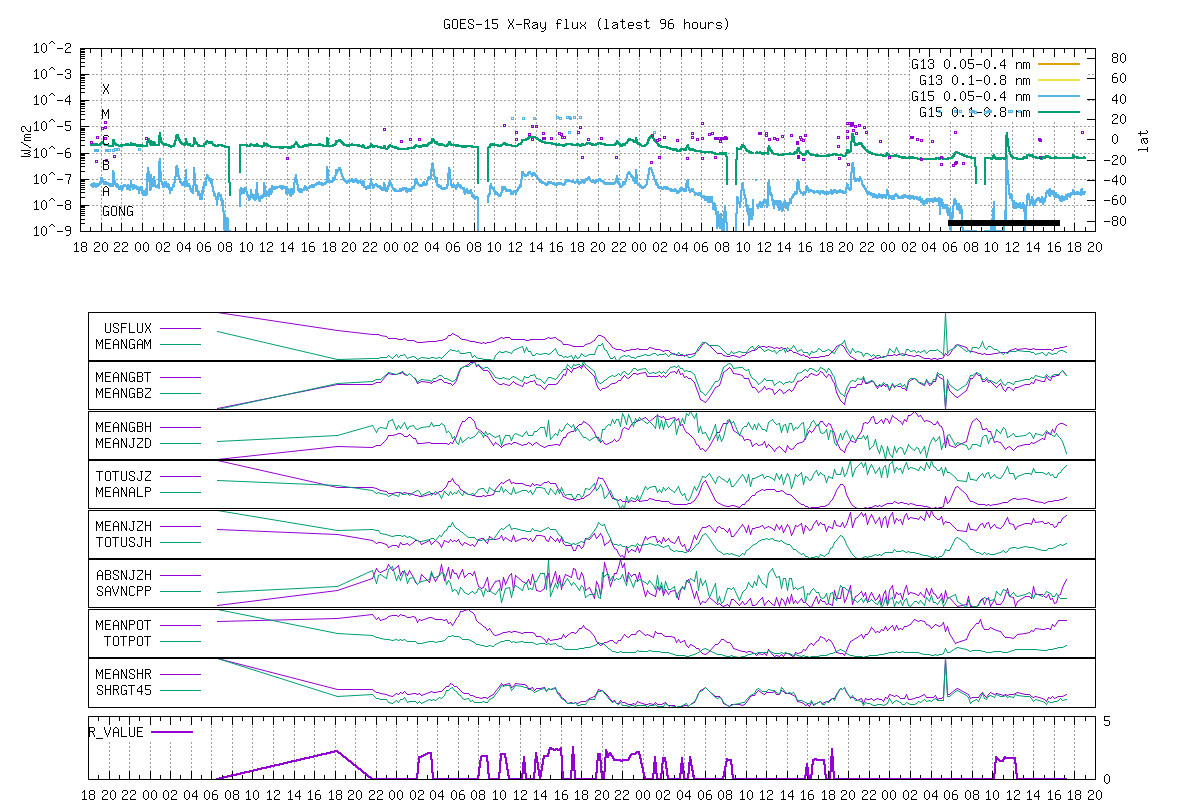Select the TOTPOT series label
Viewport: 1200px width, 800px height.
(127, 641)
